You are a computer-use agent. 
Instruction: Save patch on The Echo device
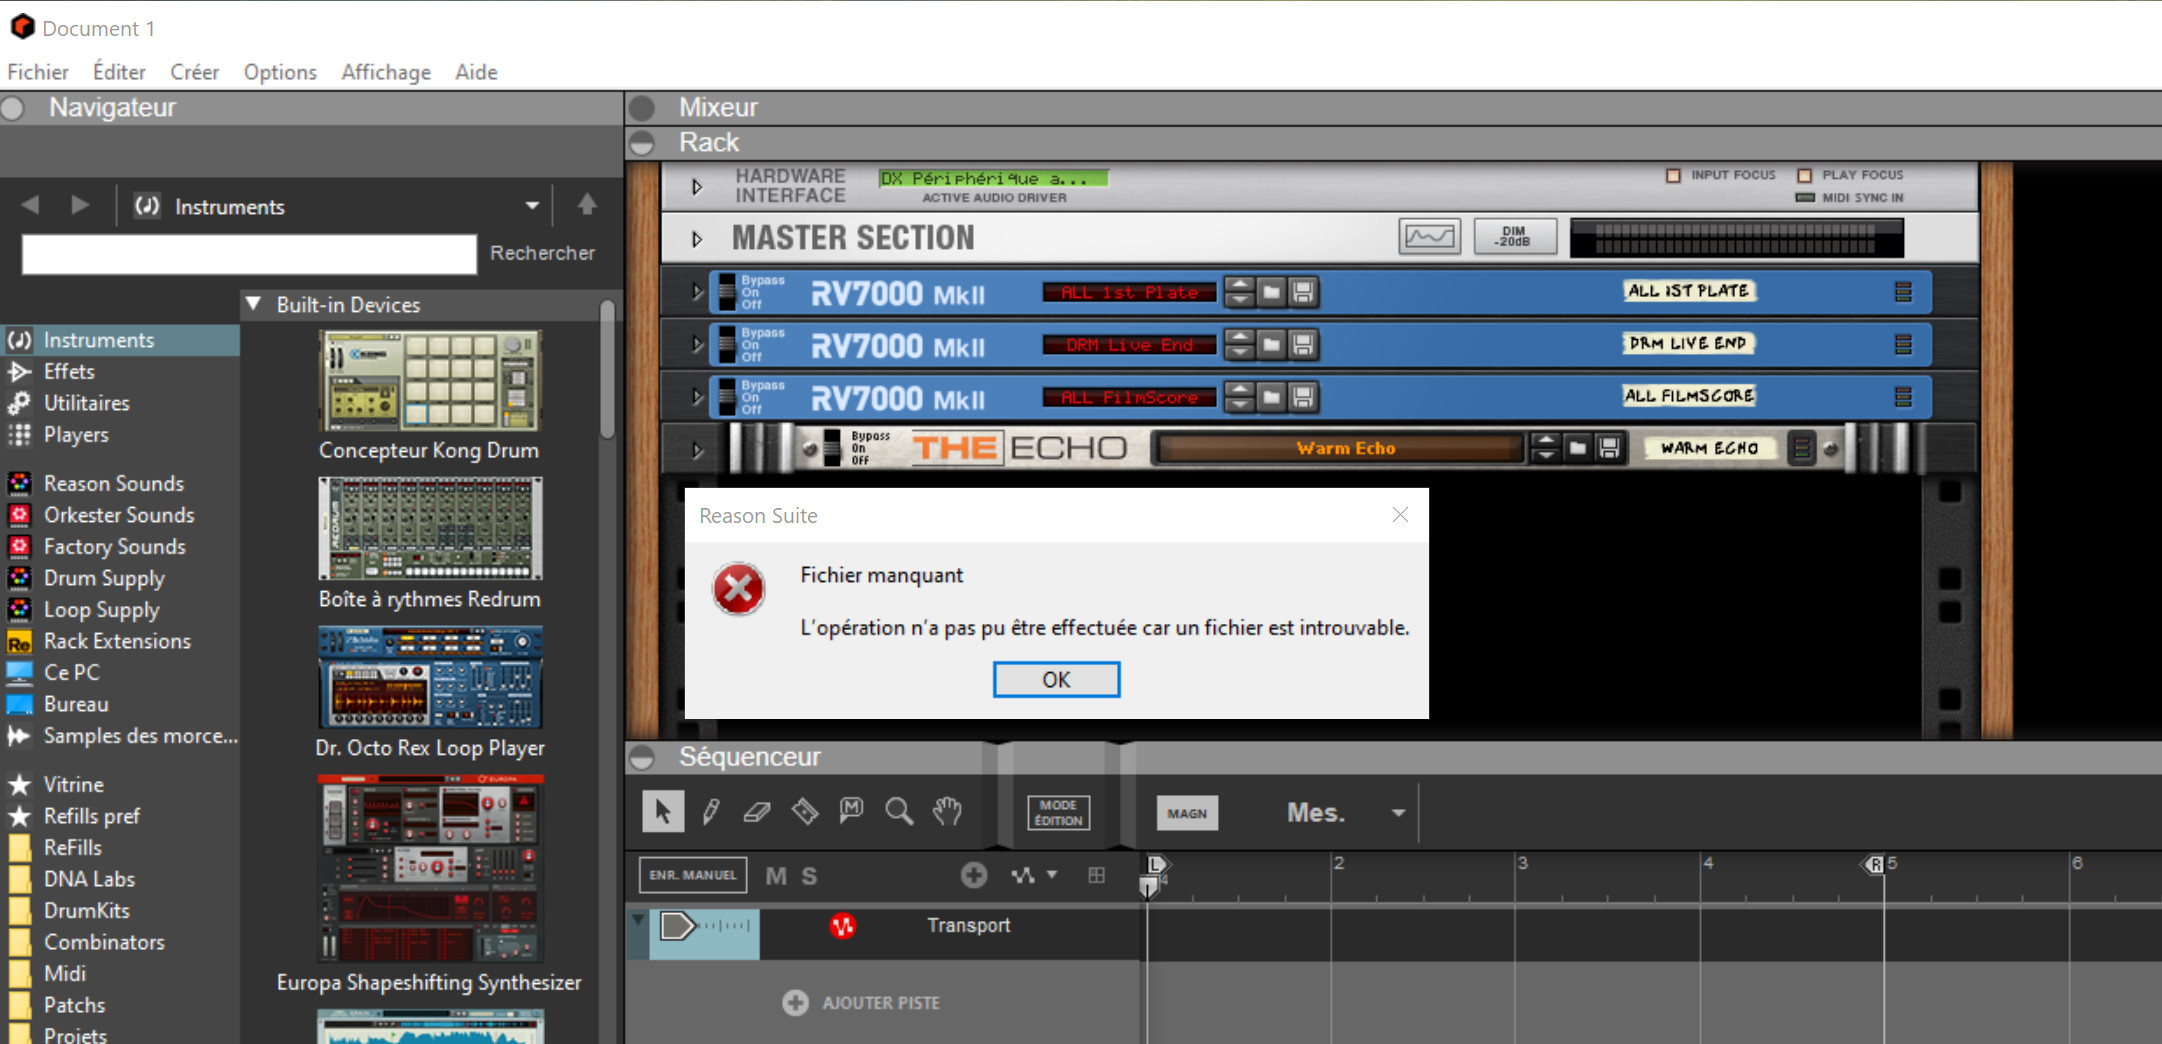(x=1609, y=448)
